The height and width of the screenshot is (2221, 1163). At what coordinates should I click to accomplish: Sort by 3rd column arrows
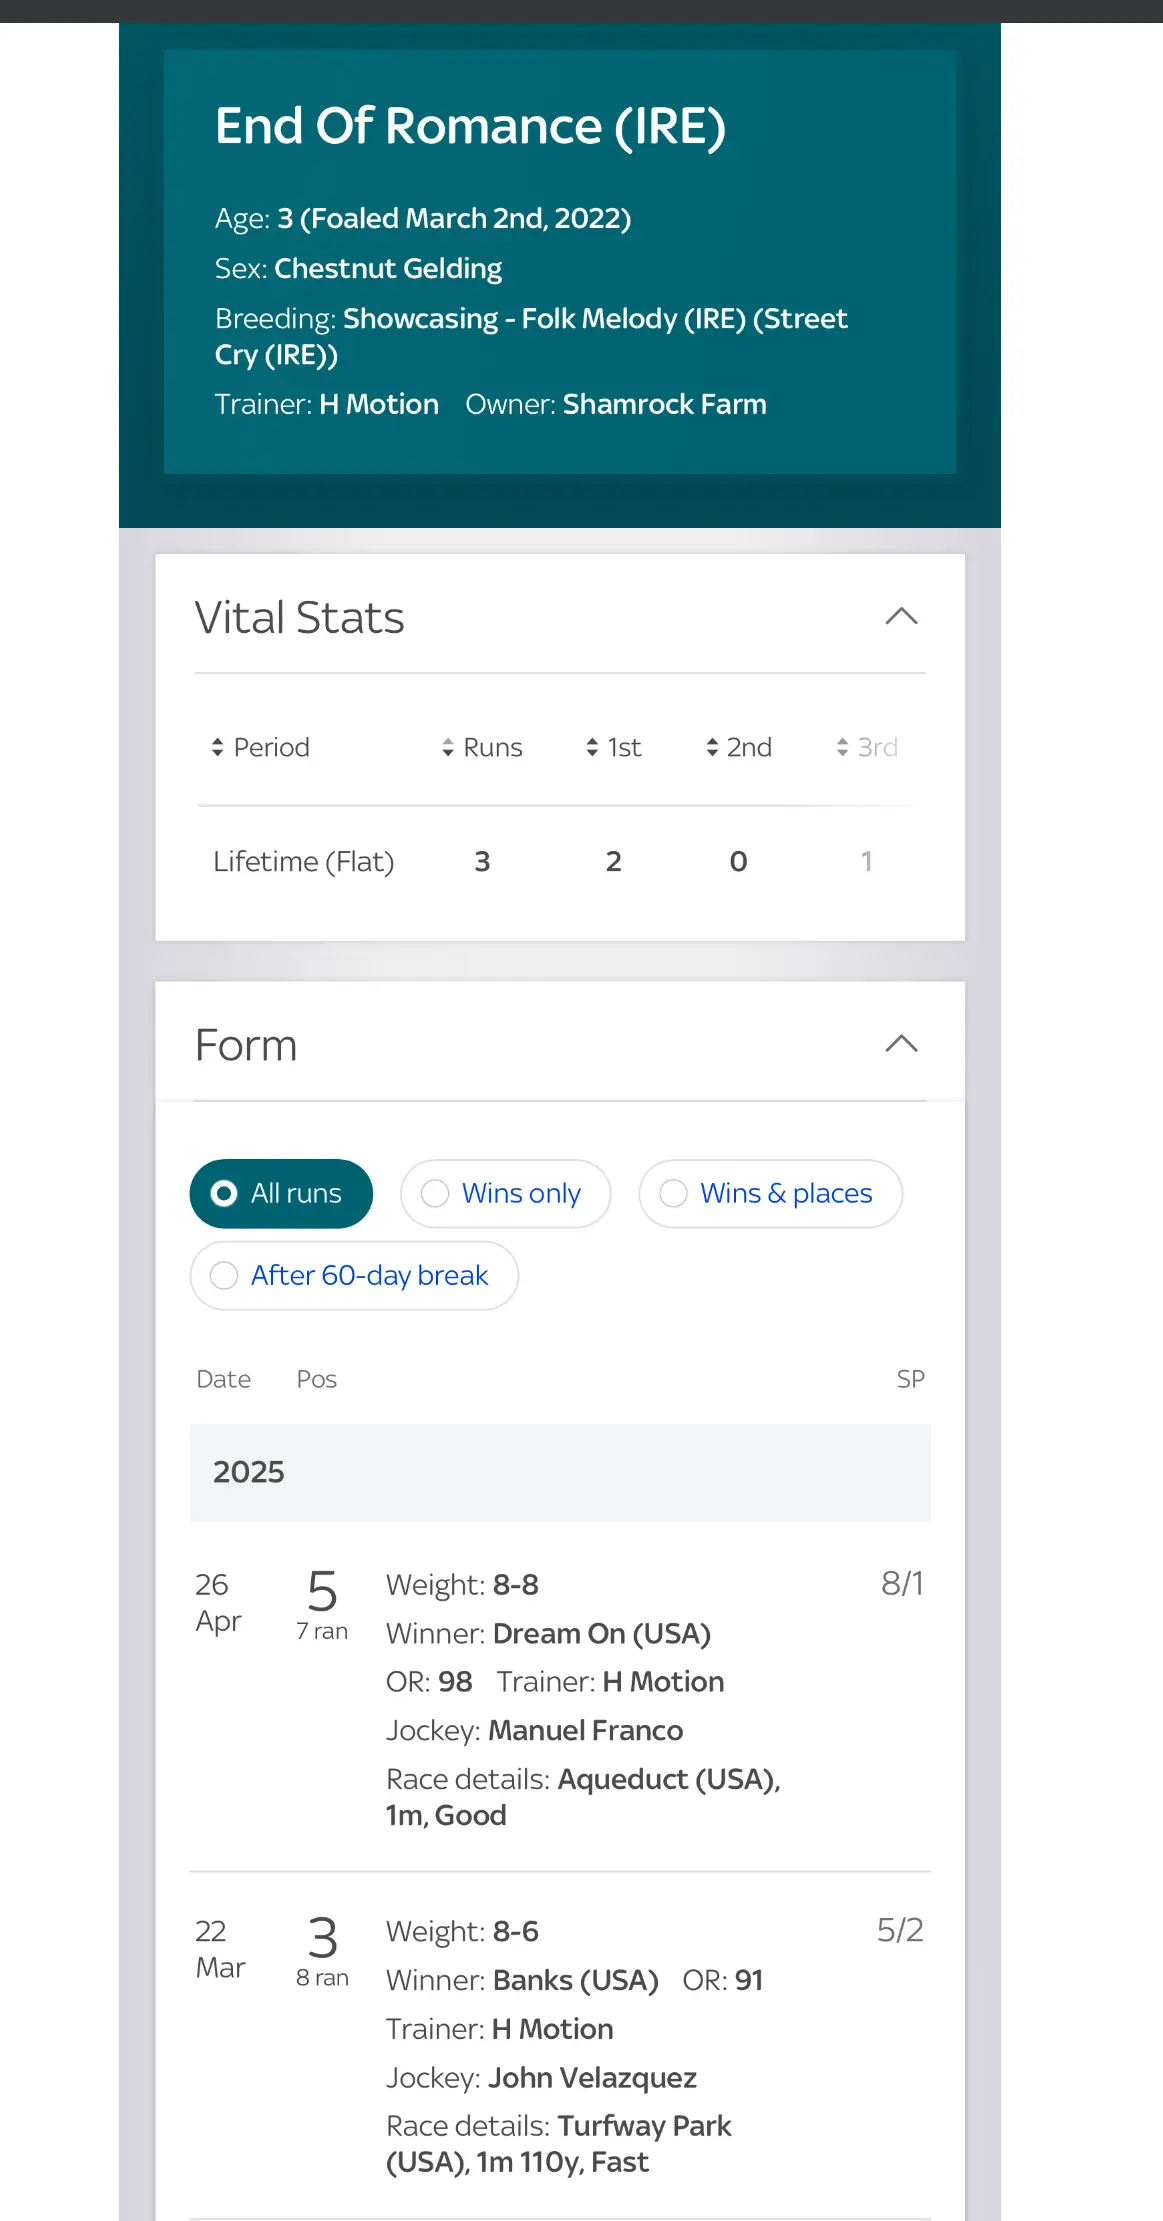coord(843,747)
